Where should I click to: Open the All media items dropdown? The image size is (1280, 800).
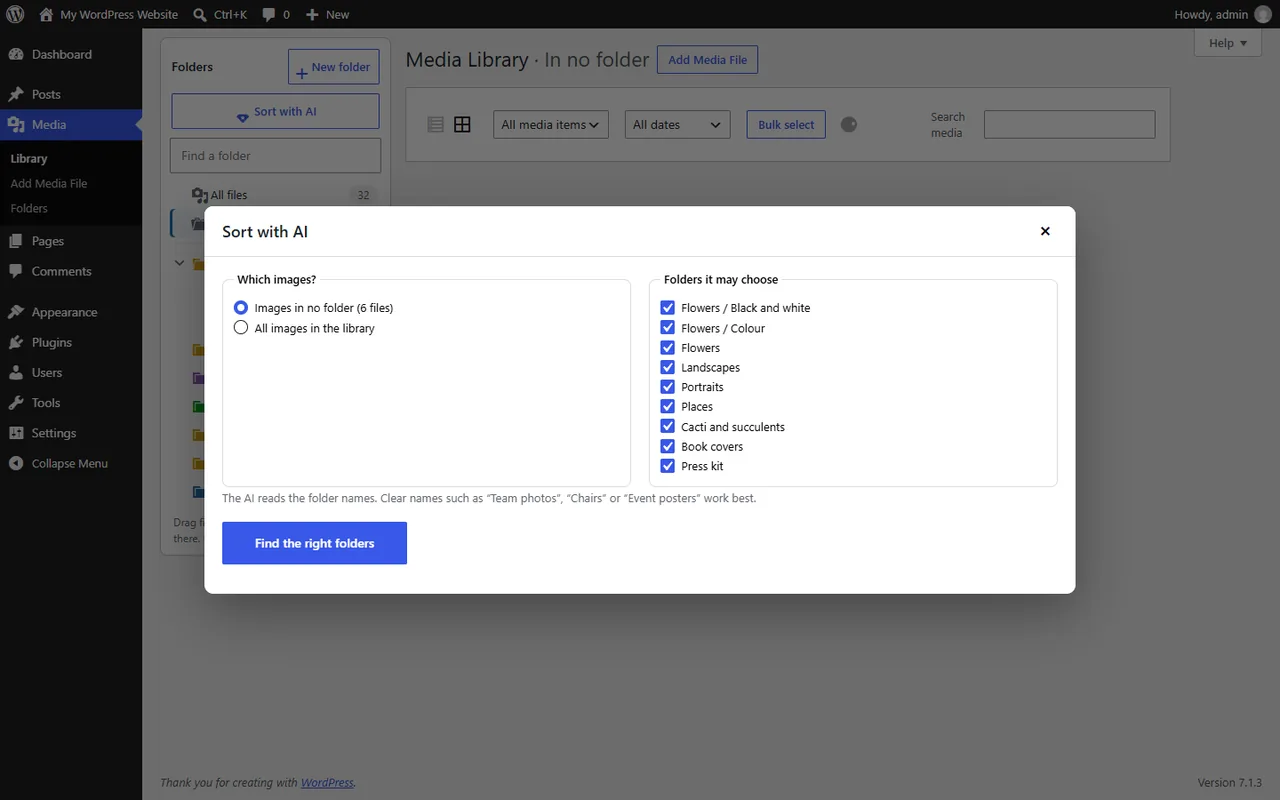pos(551,124)
